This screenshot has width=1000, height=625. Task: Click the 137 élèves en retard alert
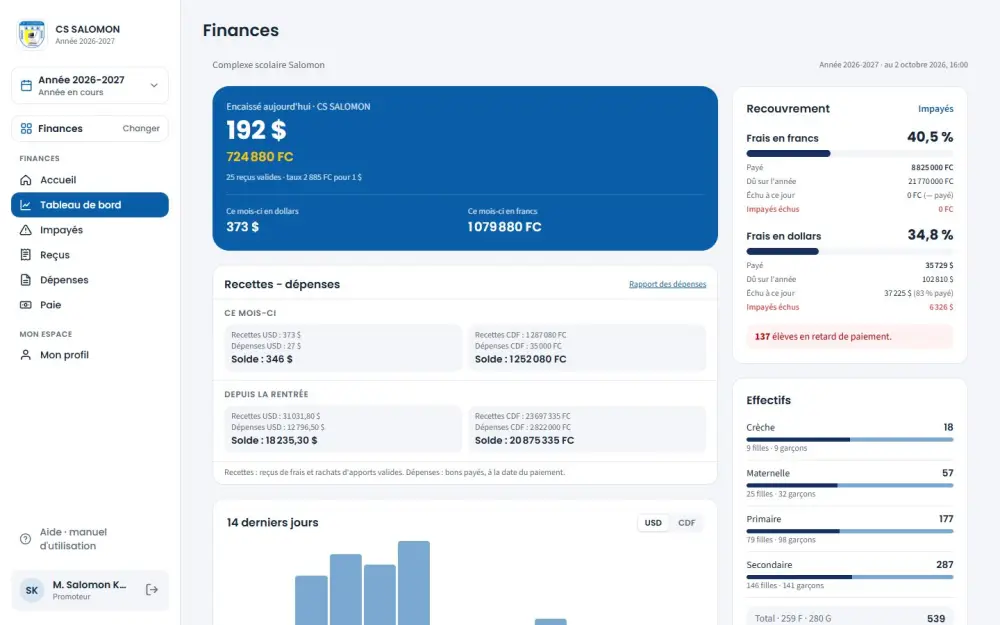click(x=849, y=337)
